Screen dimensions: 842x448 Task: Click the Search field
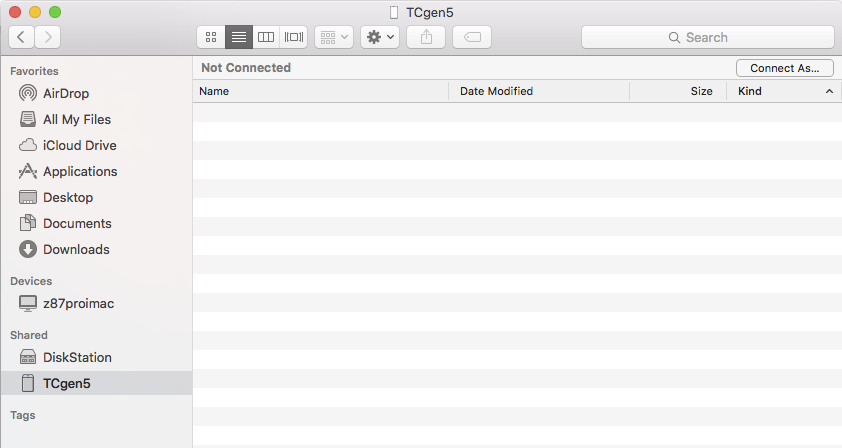point(708,37)
